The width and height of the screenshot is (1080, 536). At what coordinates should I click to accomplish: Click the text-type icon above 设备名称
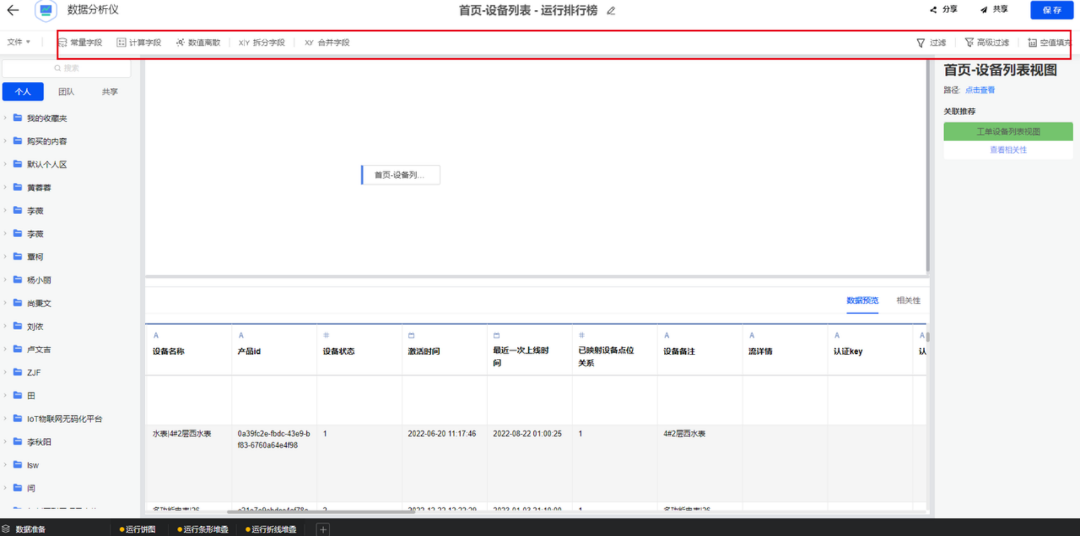[156, 336]
